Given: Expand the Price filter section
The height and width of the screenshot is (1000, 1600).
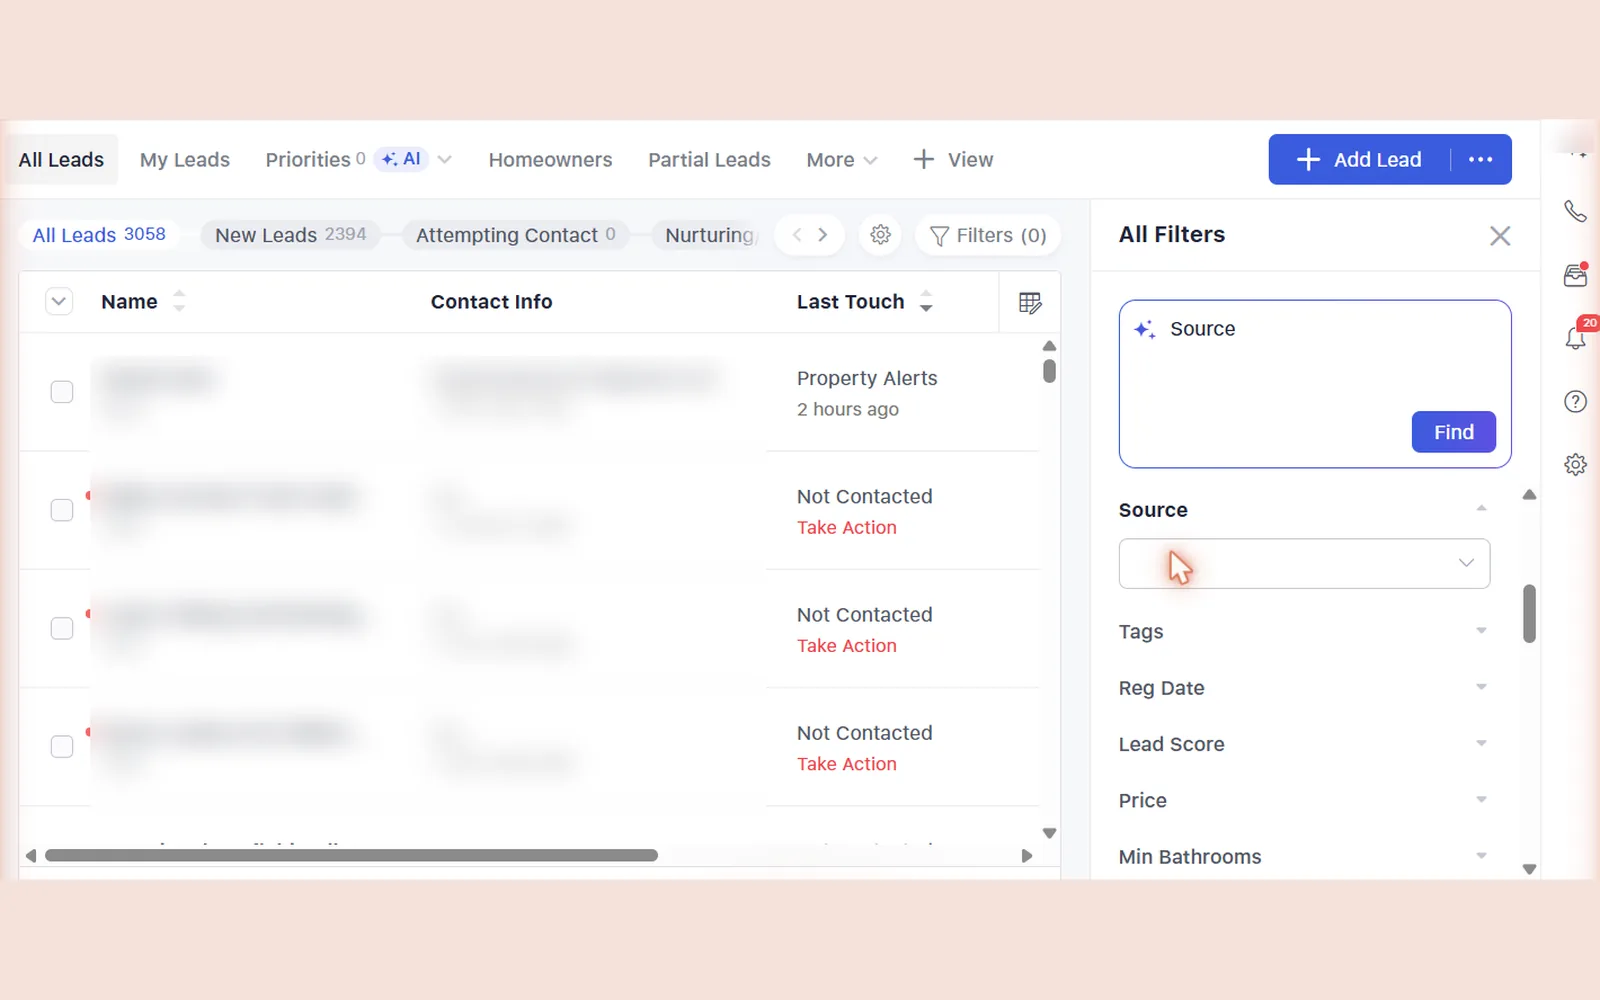Looking at the screenshot, I should coord(1481,799).
